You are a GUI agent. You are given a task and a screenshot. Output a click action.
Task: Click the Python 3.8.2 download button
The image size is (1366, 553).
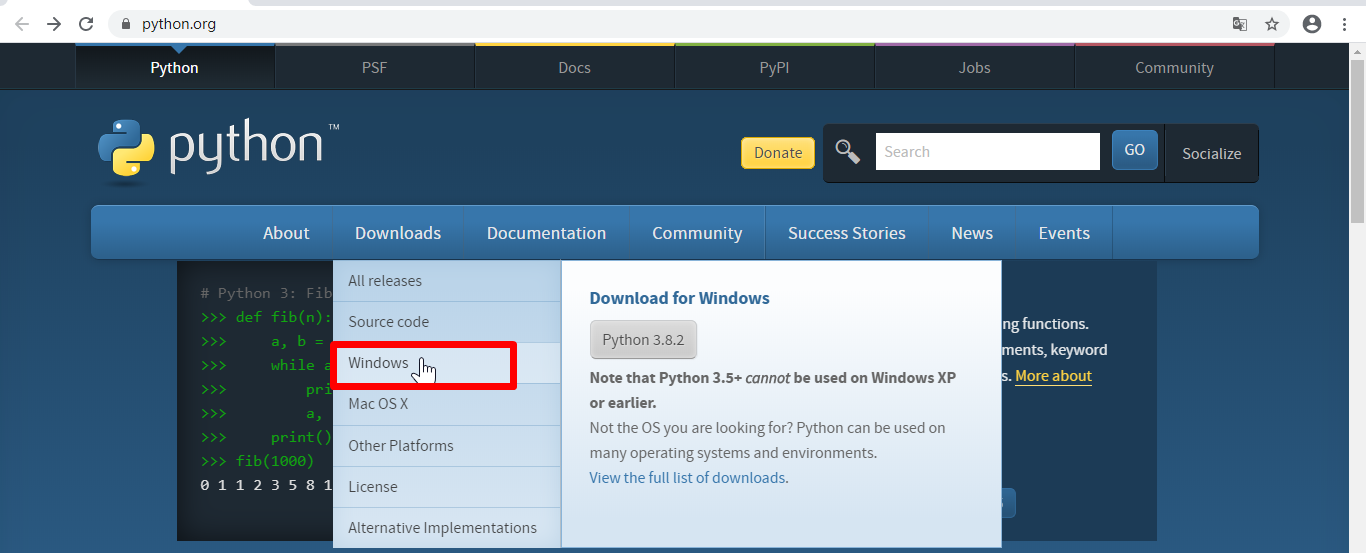point(643,340)
